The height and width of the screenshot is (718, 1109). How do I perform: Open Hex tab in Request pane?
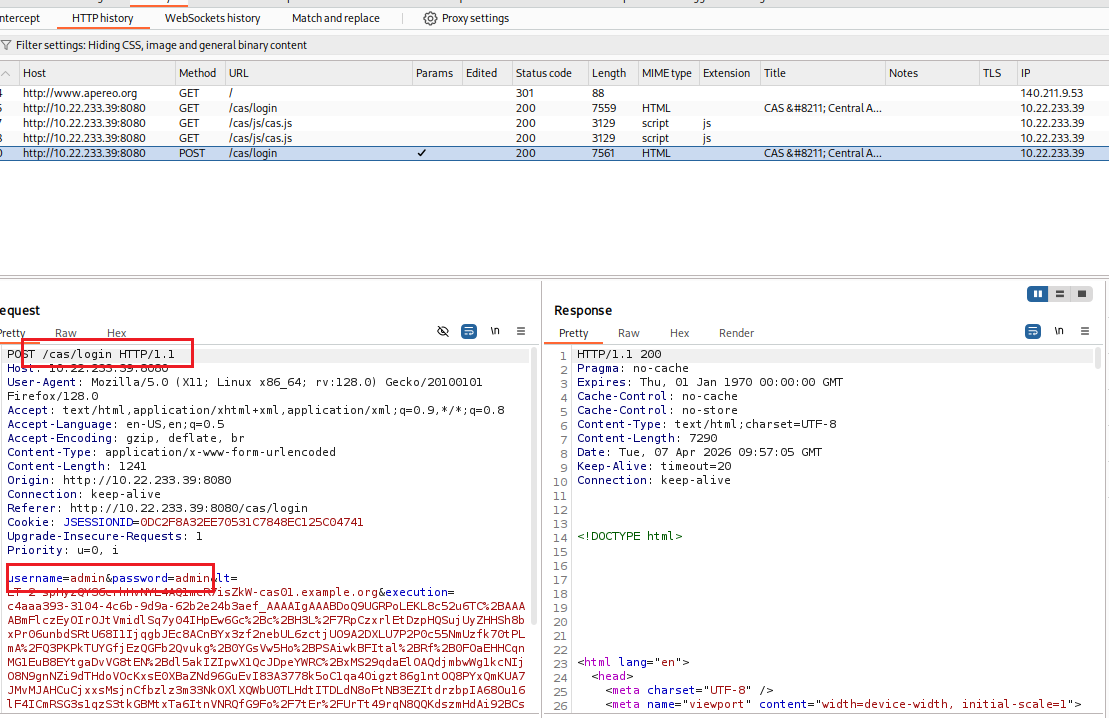pyautogui.click(x=117, y=333)
